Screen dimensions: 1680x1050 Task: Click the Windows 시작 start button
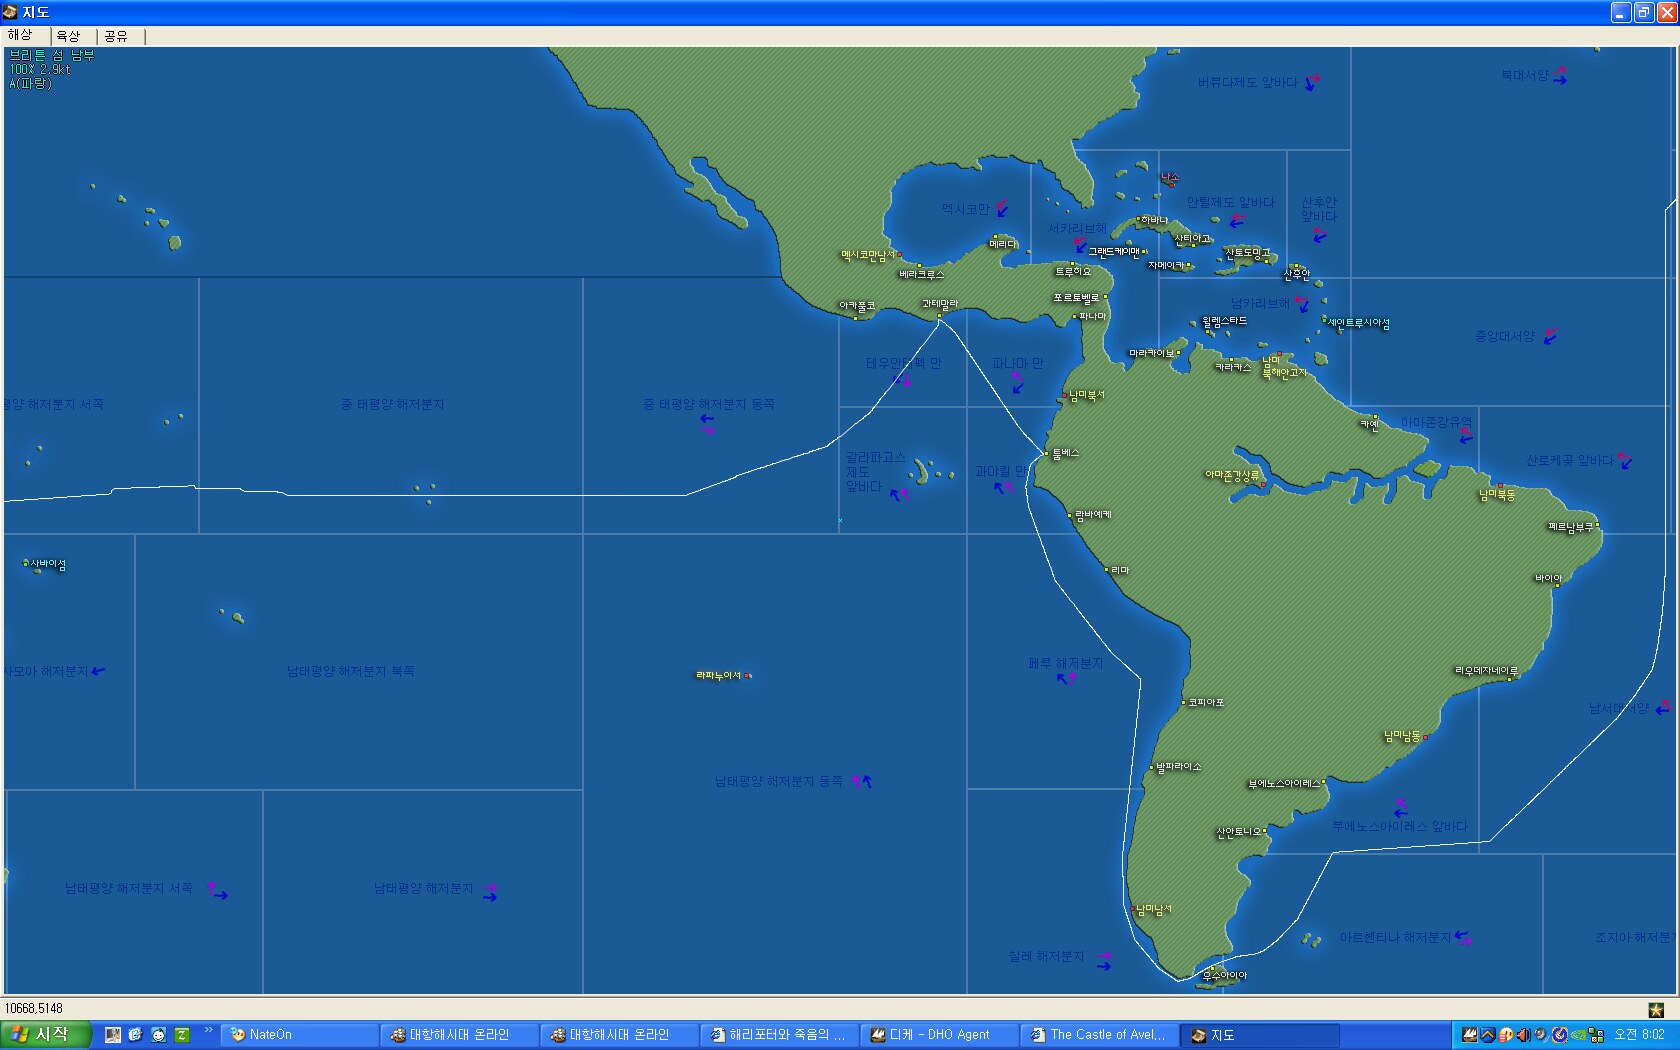[x=46, y=1034]
